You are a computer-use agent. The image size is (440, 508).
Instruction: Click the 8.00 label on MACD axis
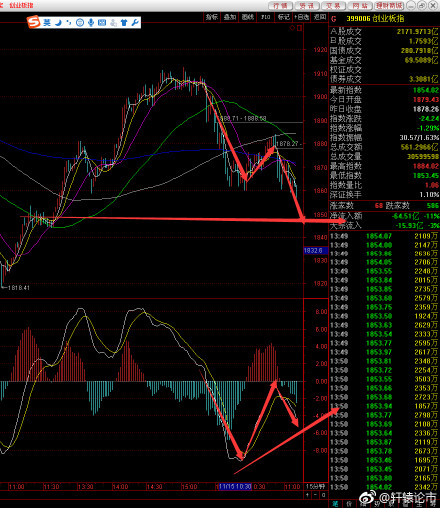[x=321, y=312]
